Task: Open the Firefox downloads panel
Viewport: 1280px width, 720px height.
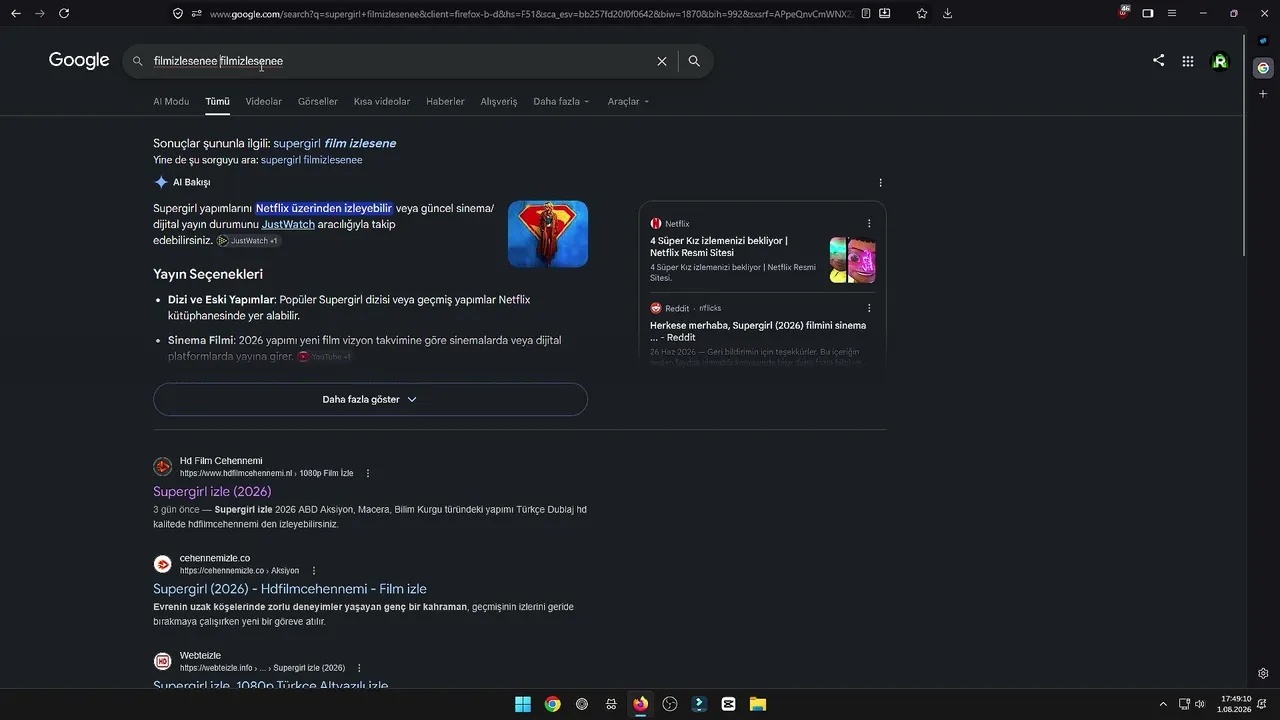Action: pyautogui.click(x=947, y=14)
